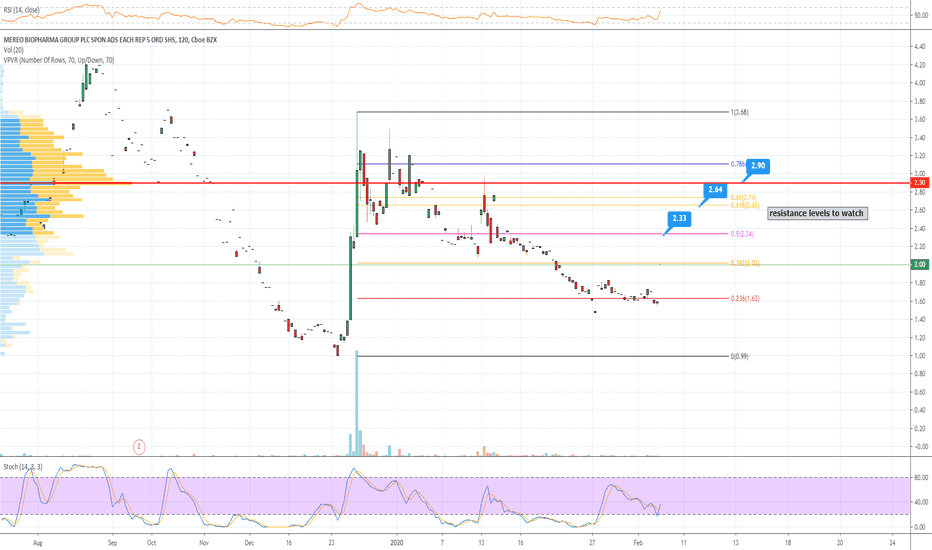Click the Fibonacci 1(3.68) level label
Image resolution: width=932 pixels, height=550 pixels.
coord(739,112)
